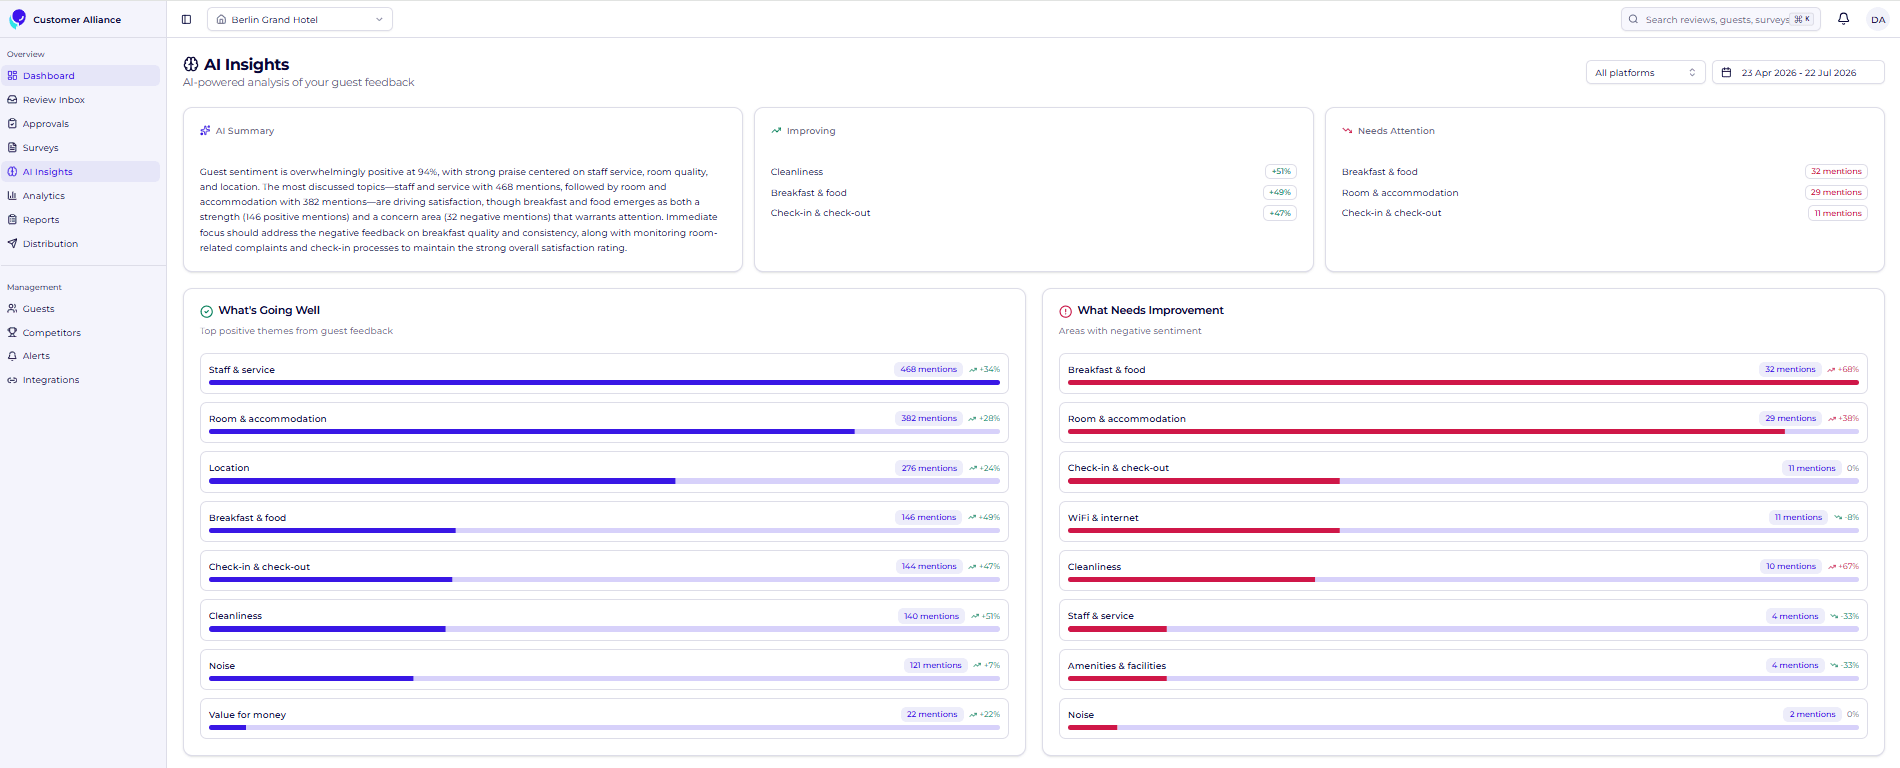Toggle the sidebar collapse icon
Image resolution: width=1900 pixels, height=768 pixels.
pyautogui.click(x=186, y=19)
